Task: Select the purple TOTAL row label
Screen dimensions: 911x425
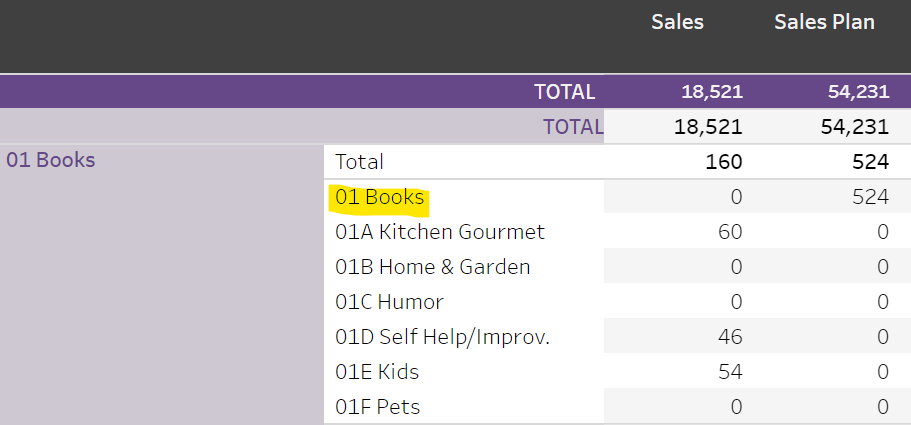Action: click(x=565, y=92)
